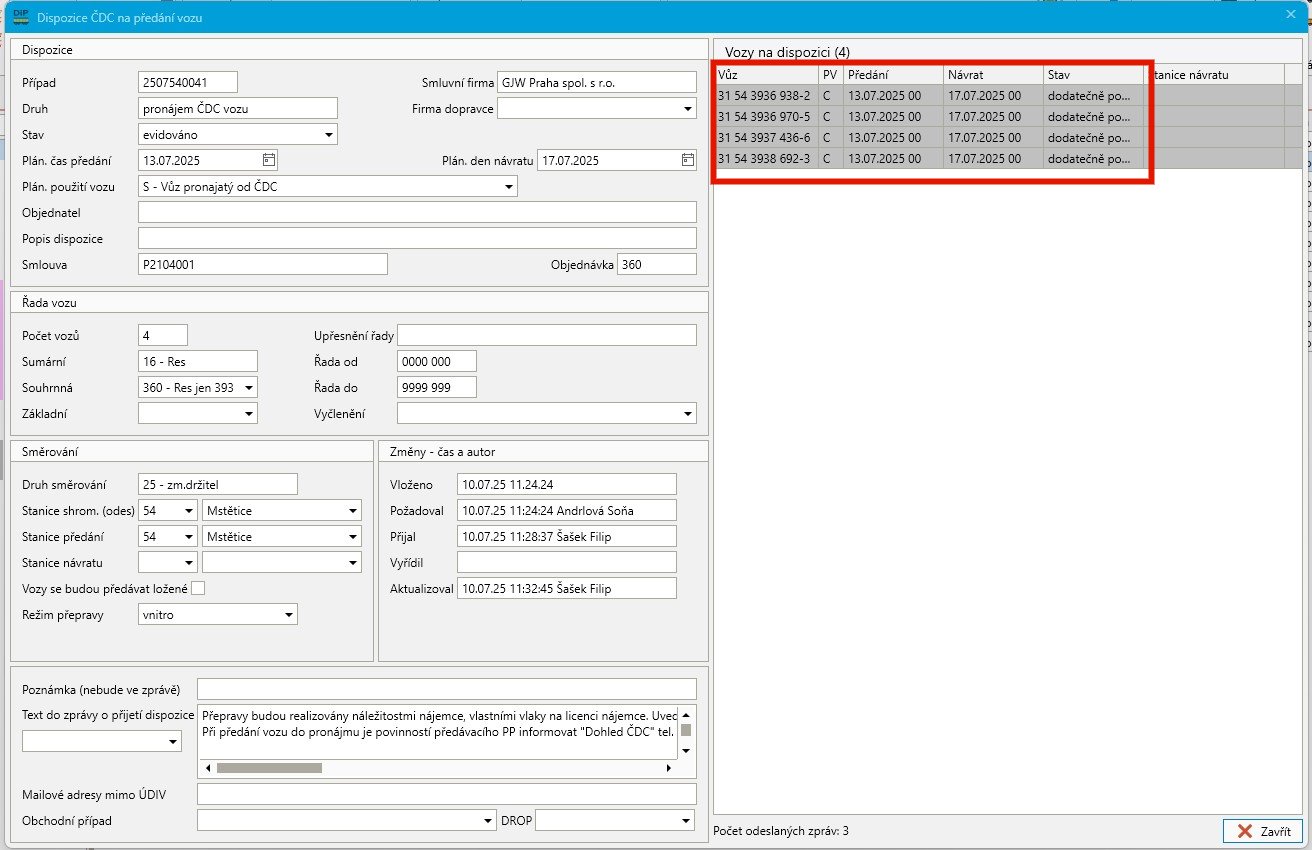Image resolution: width=1312 pixels, height=850 pixels.
Task: Select wagon row 31 54 3936 938-2
Action: pos(765,96)
